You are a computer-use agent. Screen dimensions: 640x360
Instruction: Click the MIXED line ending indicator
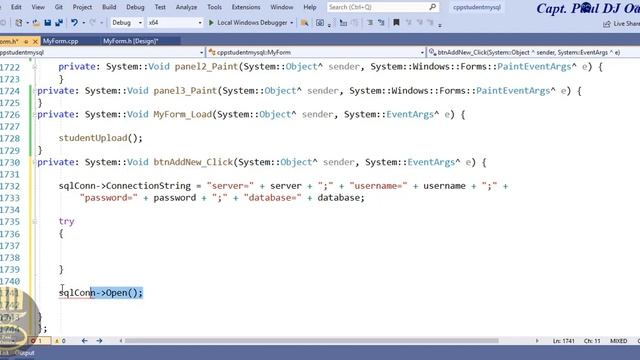(x=618, y=341)
